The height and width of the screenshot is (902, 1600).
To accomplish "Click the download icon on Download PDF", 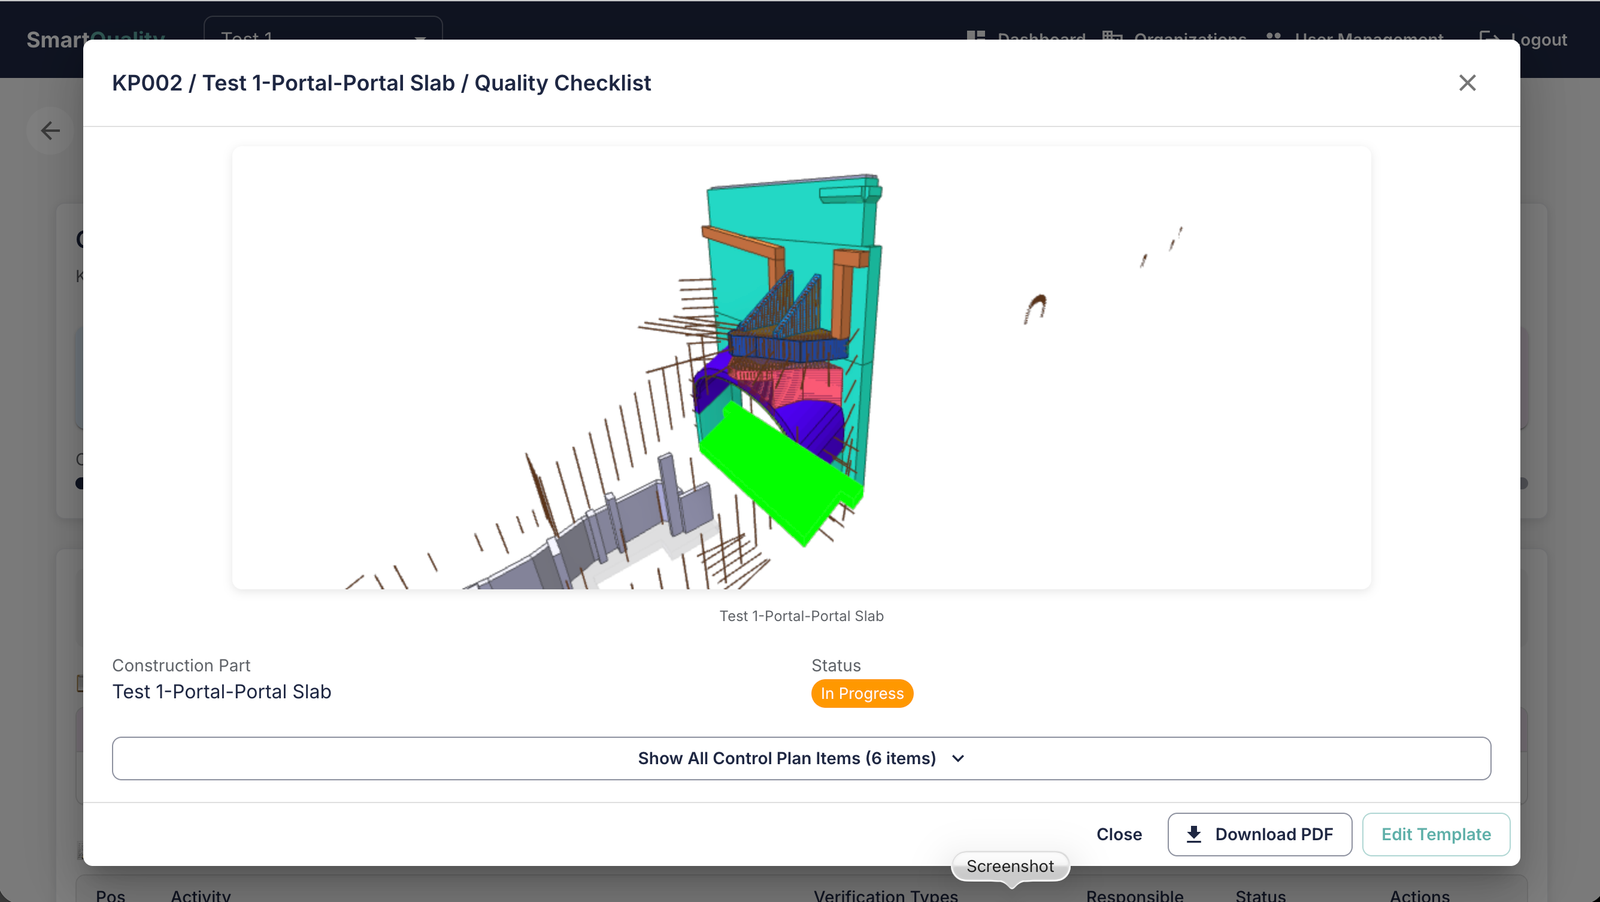I will [x=1194, y=834].
